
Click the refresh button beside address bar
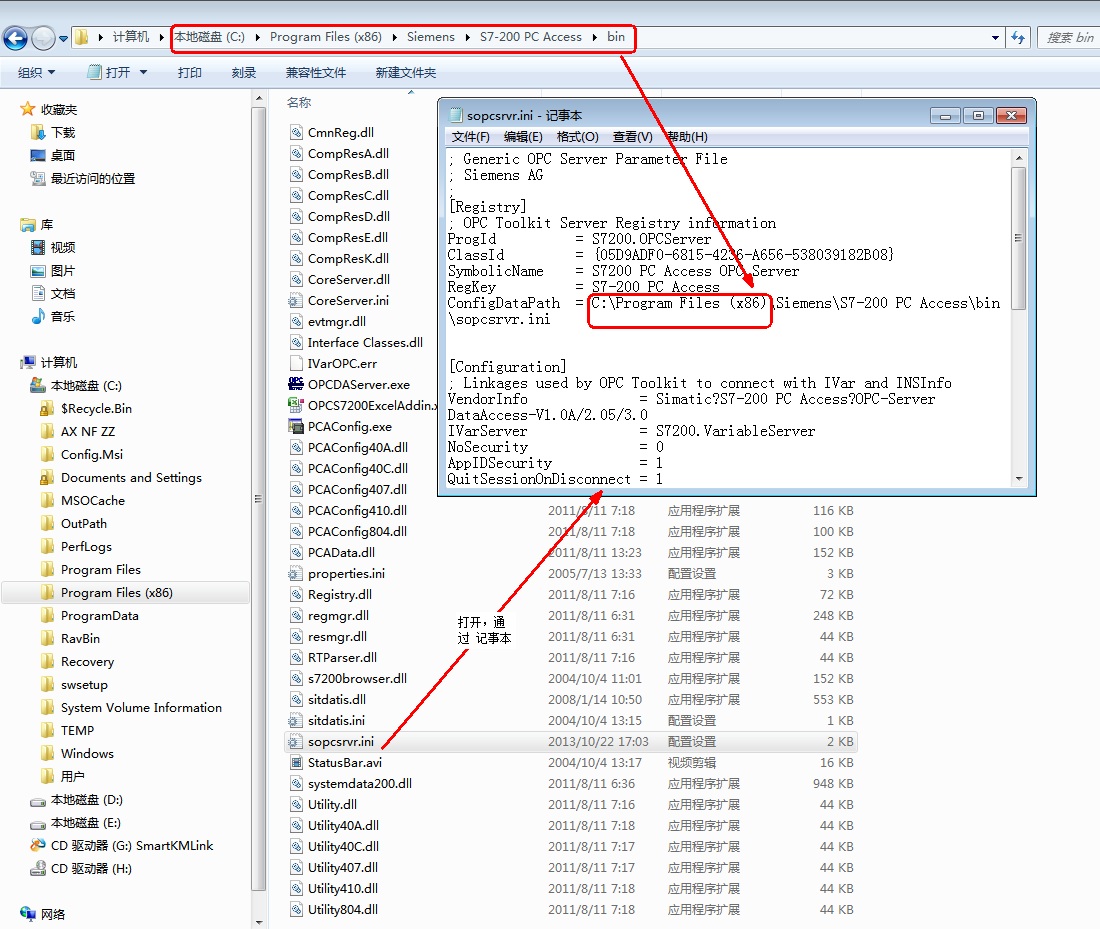pyautogui.click(x=1018, y=38)
